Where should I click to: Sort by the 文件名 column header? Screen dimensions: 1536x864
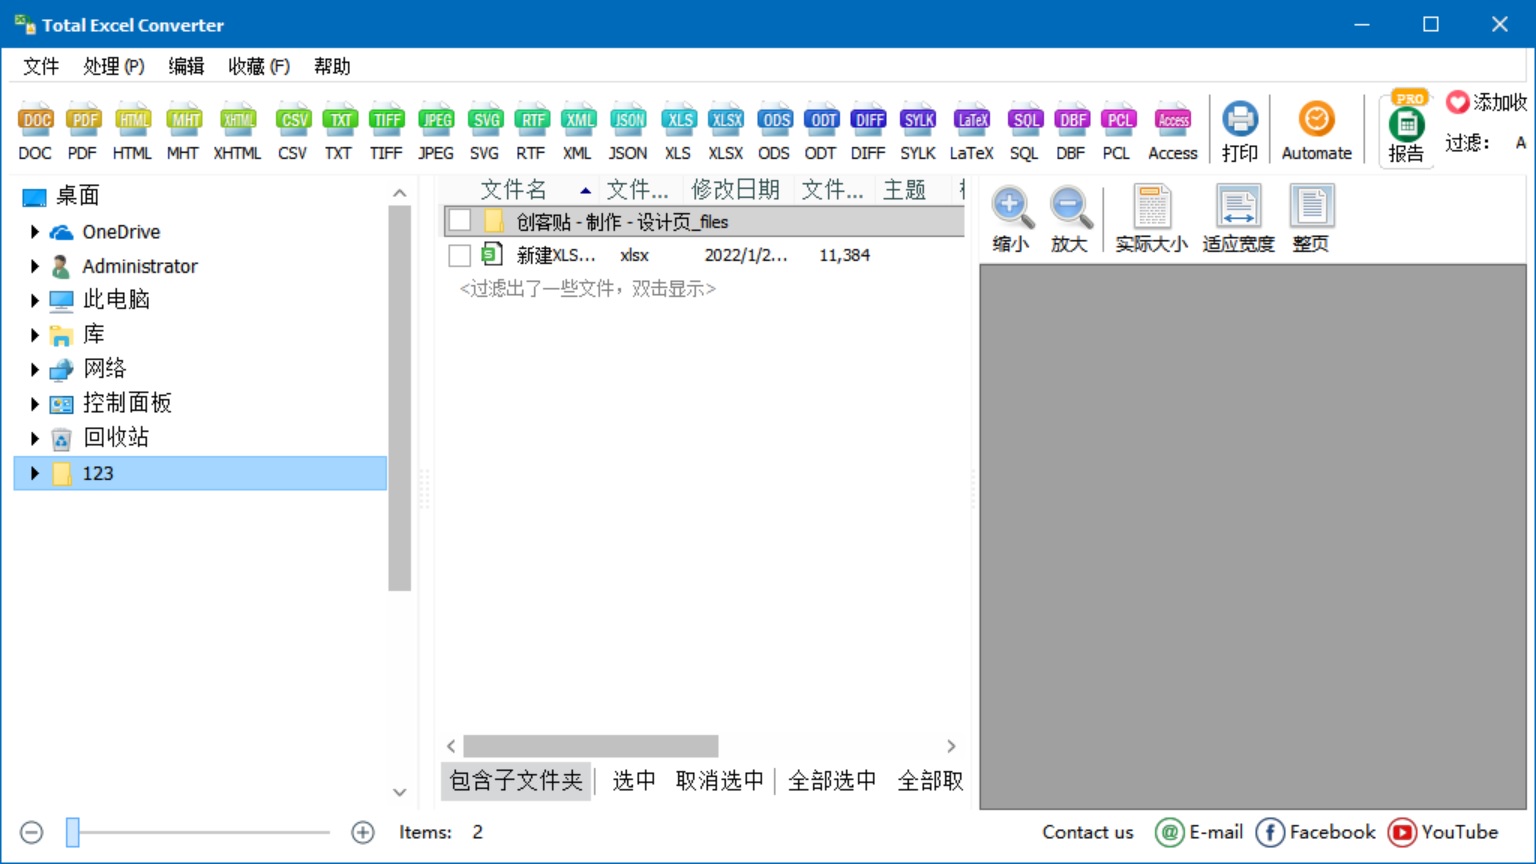tap(521, 190)
